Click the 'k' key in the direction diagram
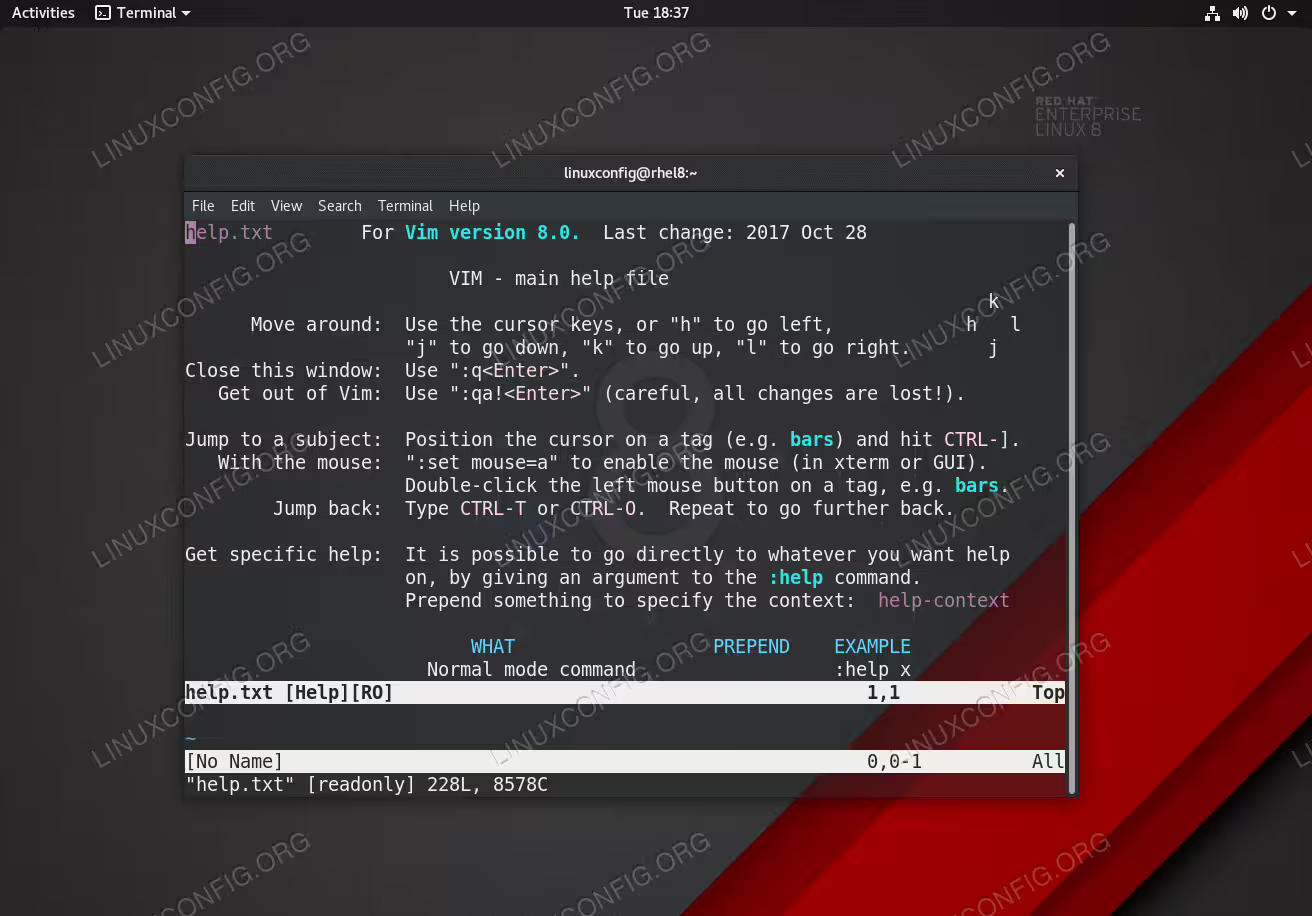The height and width of the screenshot is (916, 1312). (x=993, y=301)
